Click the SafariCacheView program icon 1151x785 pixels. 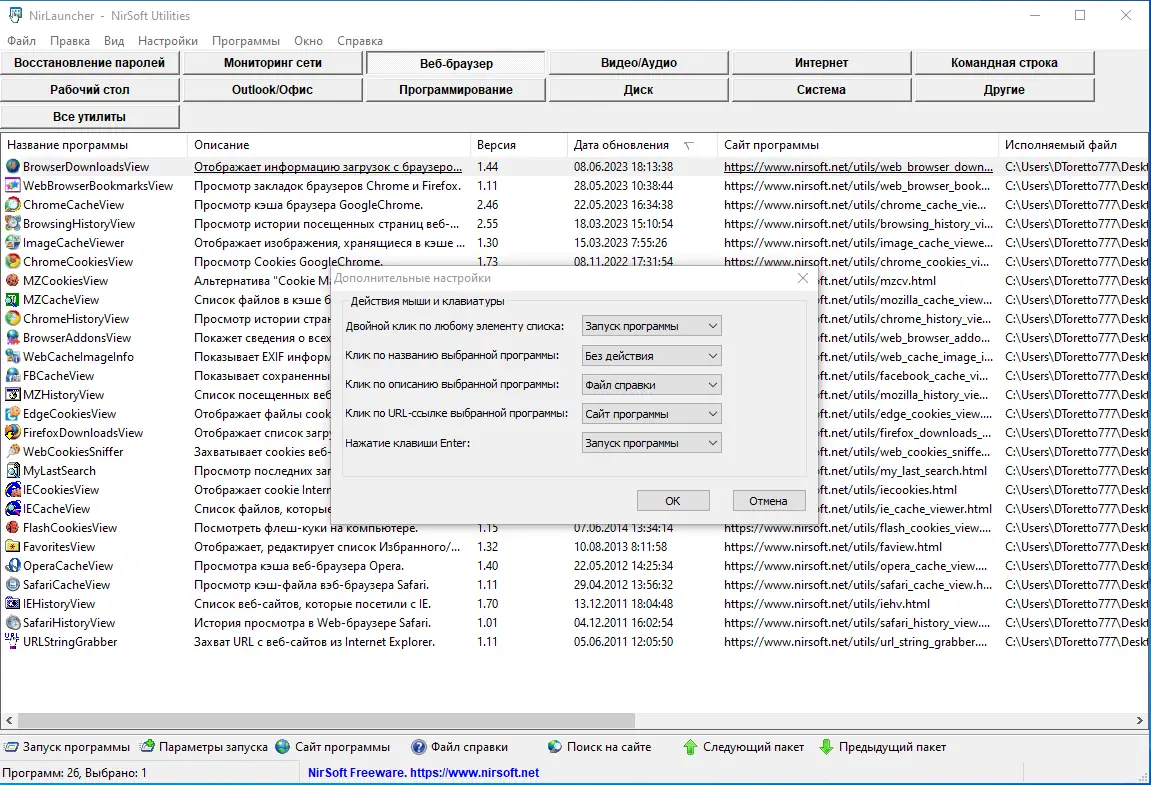[12, 585]
